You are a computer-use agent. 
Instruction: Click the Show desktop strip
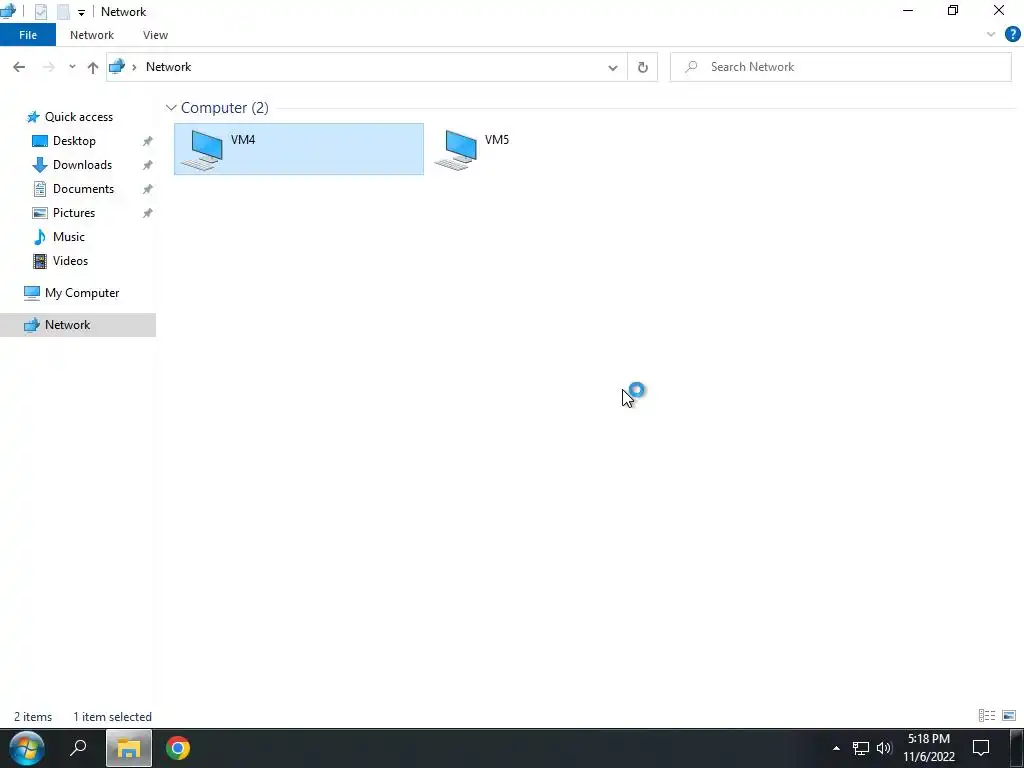click(x=1017, y=748)
